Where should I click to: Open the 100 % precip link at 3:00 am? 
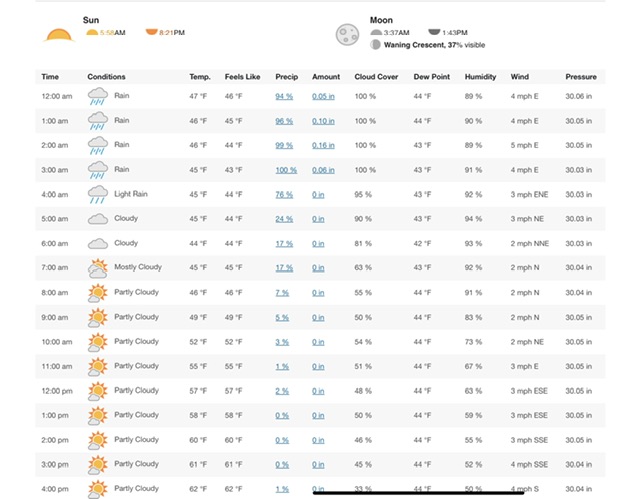click(x=286, y=170)
